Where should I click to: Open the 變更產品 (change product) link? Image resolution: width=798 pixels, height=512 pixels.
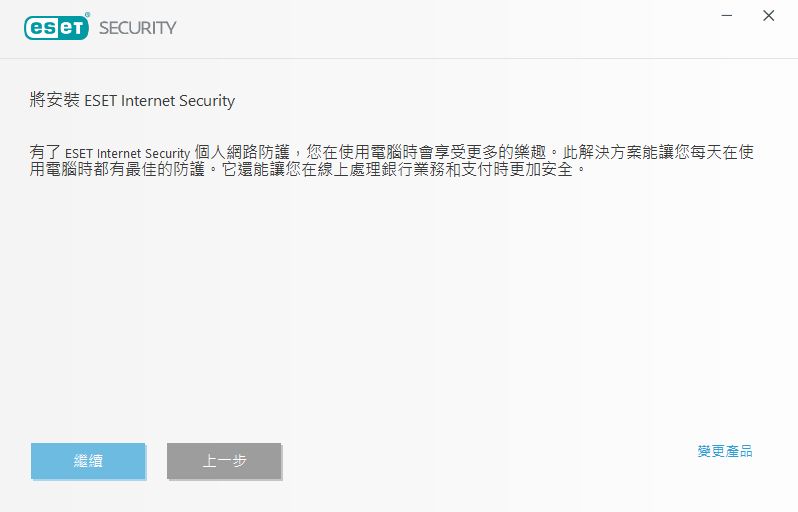[x=724, y=452]
